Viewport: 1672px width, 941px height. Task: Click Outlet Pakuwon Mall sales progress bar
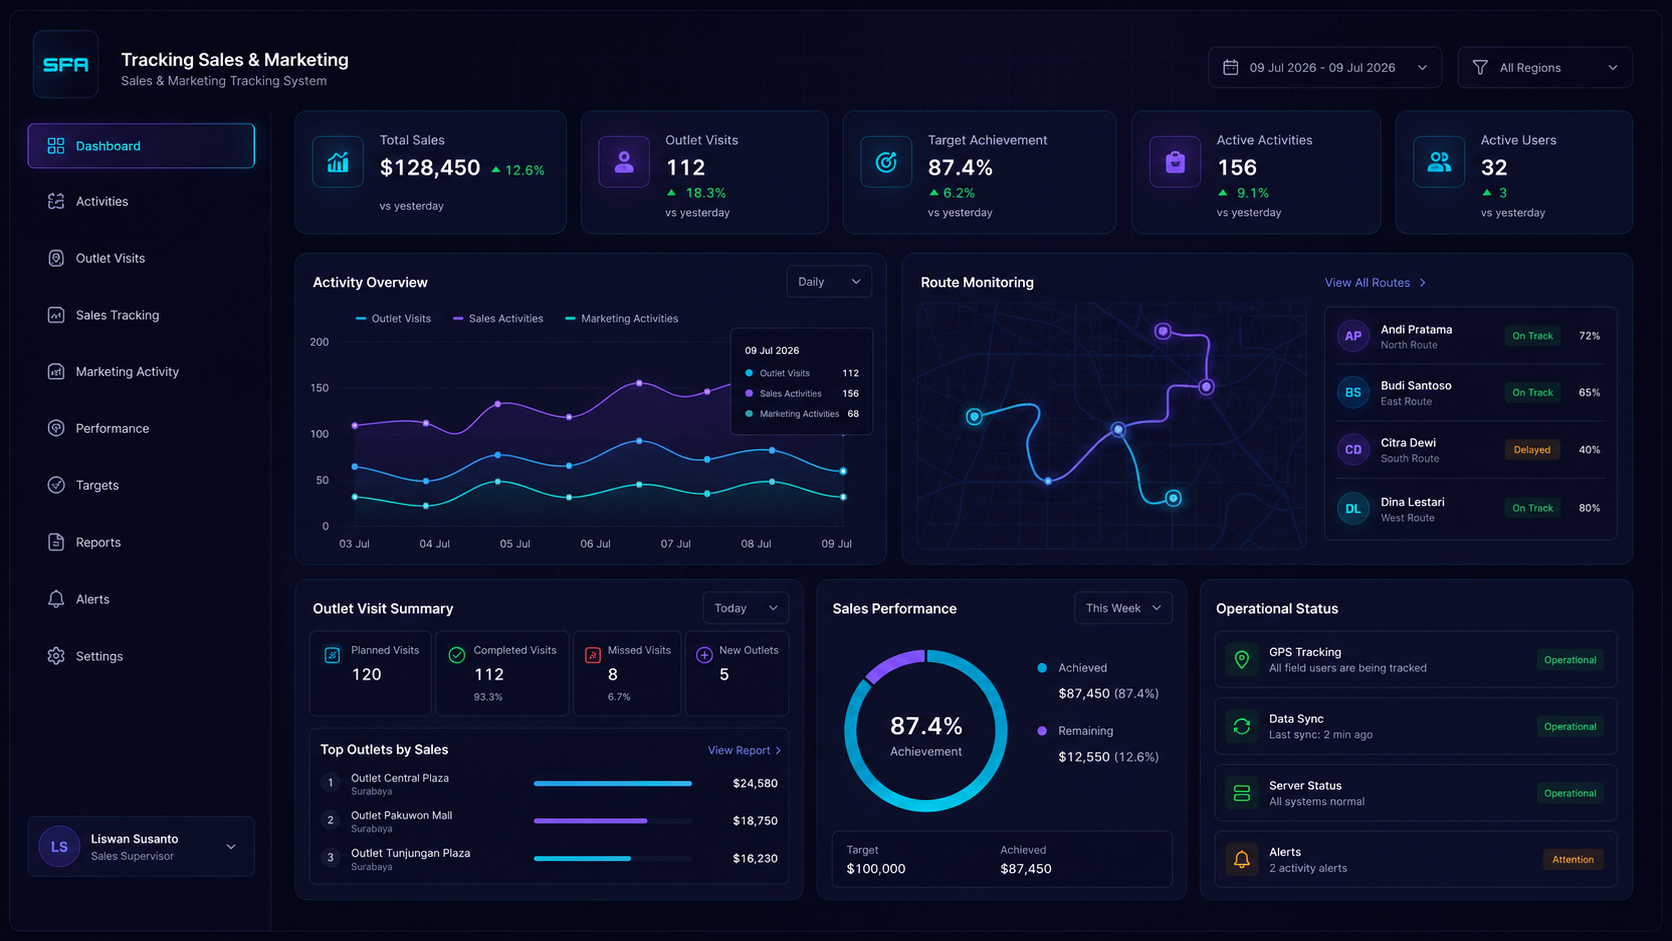[613, 821]
